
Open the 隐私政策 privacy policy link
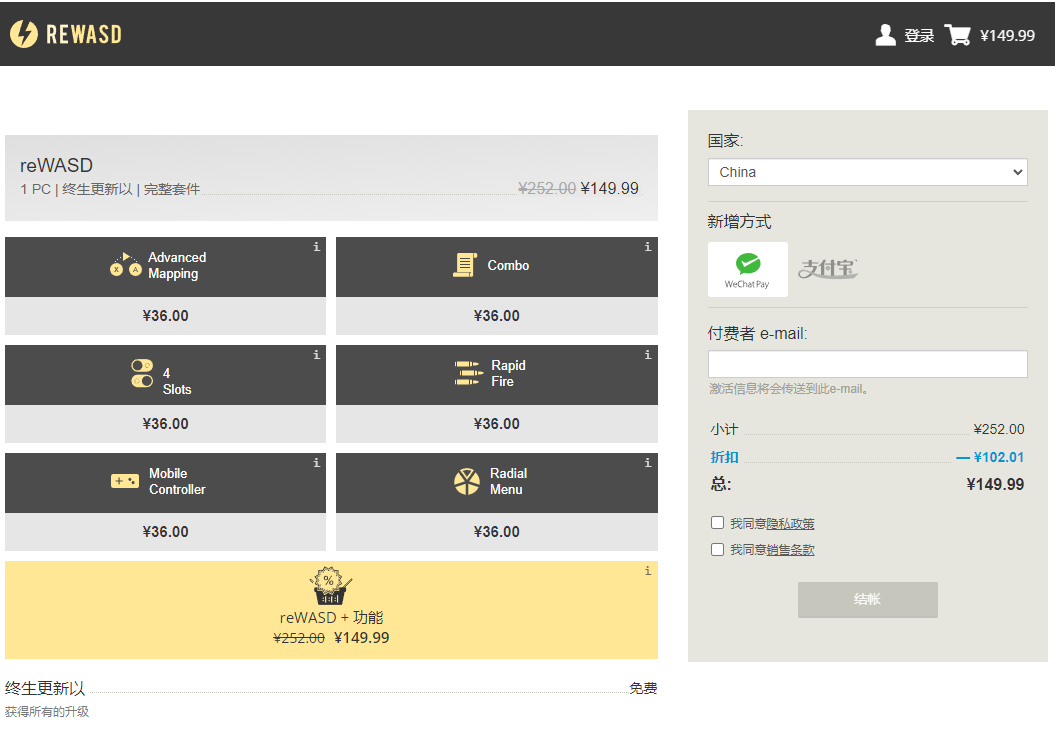(790, 524)
